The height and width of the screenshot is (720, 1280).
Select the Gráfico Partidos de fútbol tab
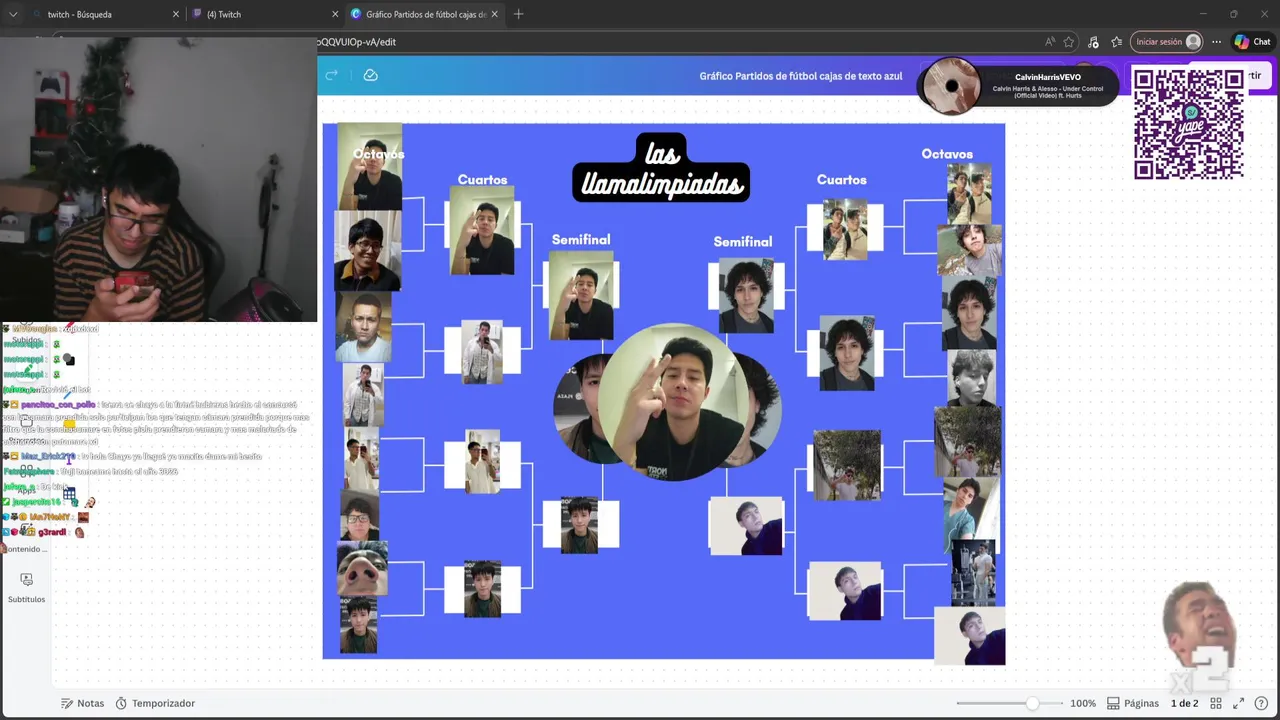(x=425, y=14)
